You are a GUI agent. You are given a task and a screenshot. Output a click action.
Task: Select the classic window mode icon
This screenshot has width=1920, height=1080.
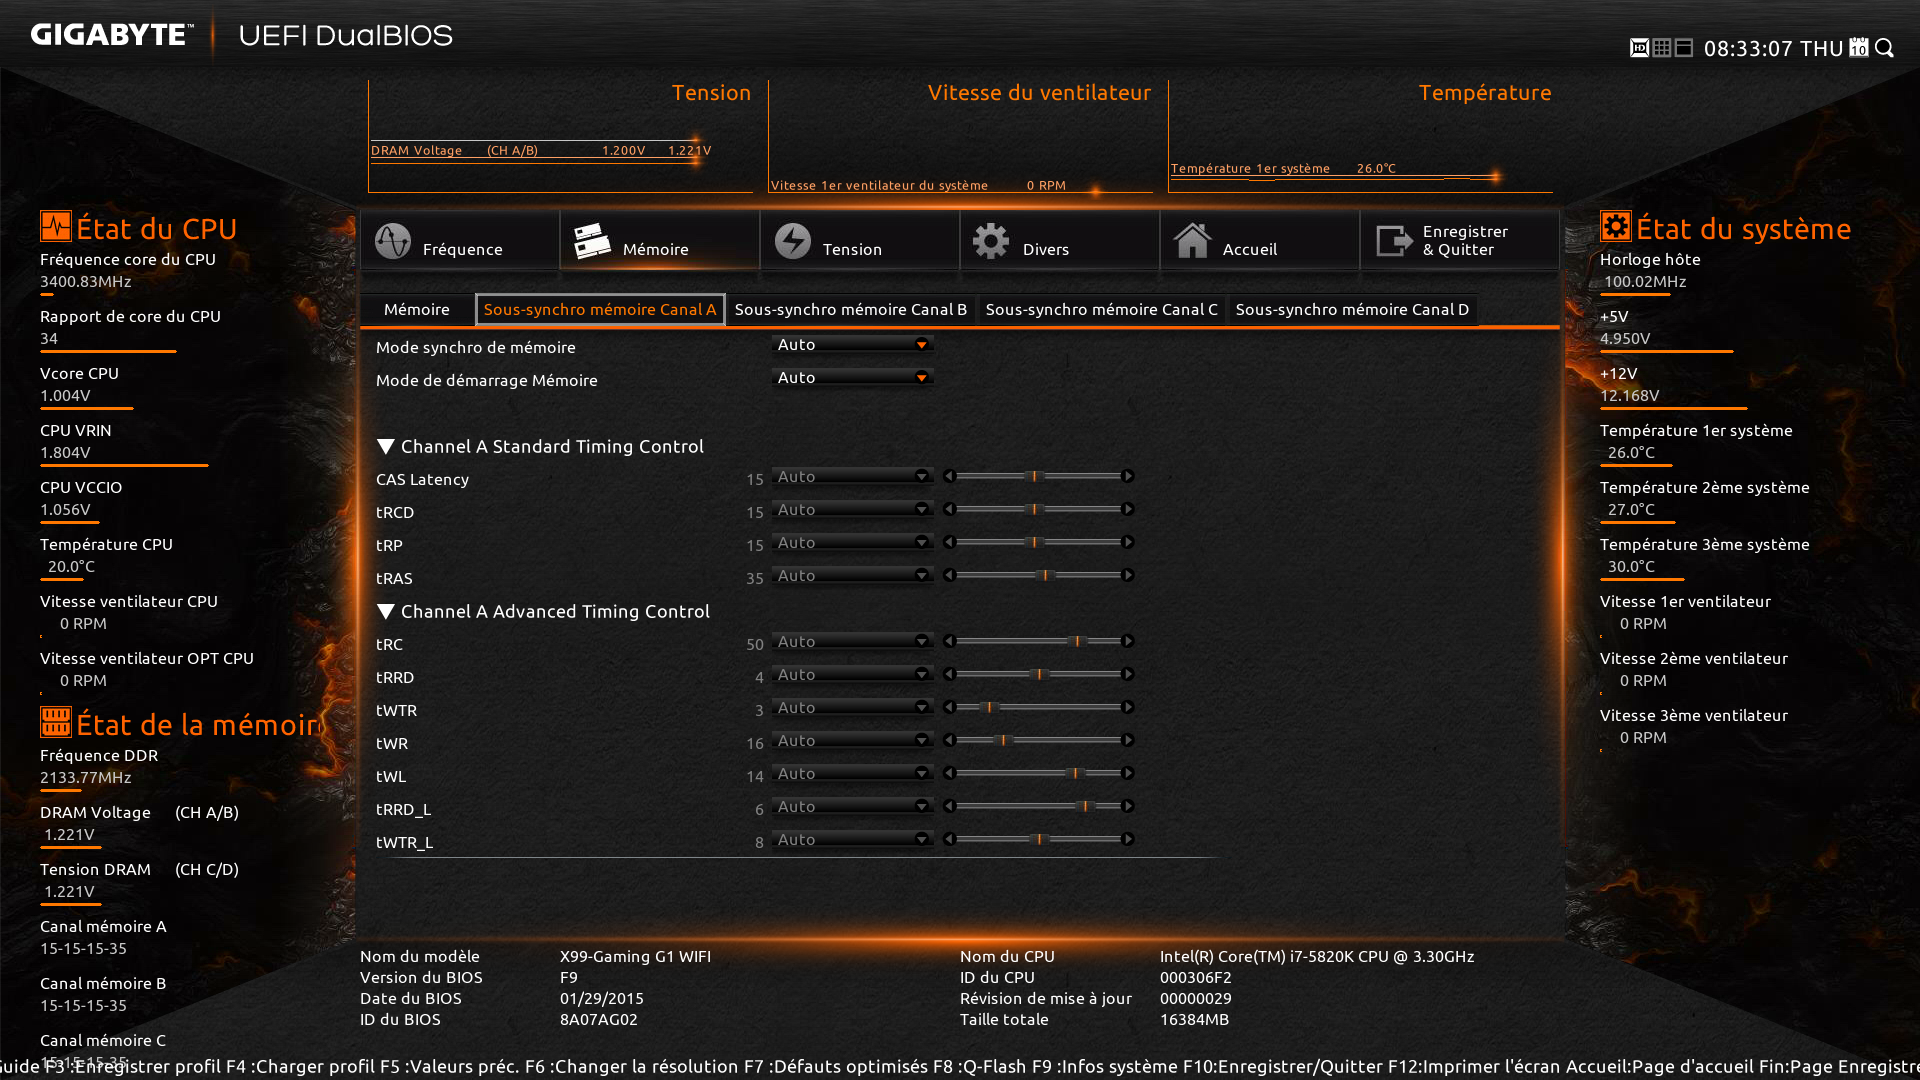1684,48
